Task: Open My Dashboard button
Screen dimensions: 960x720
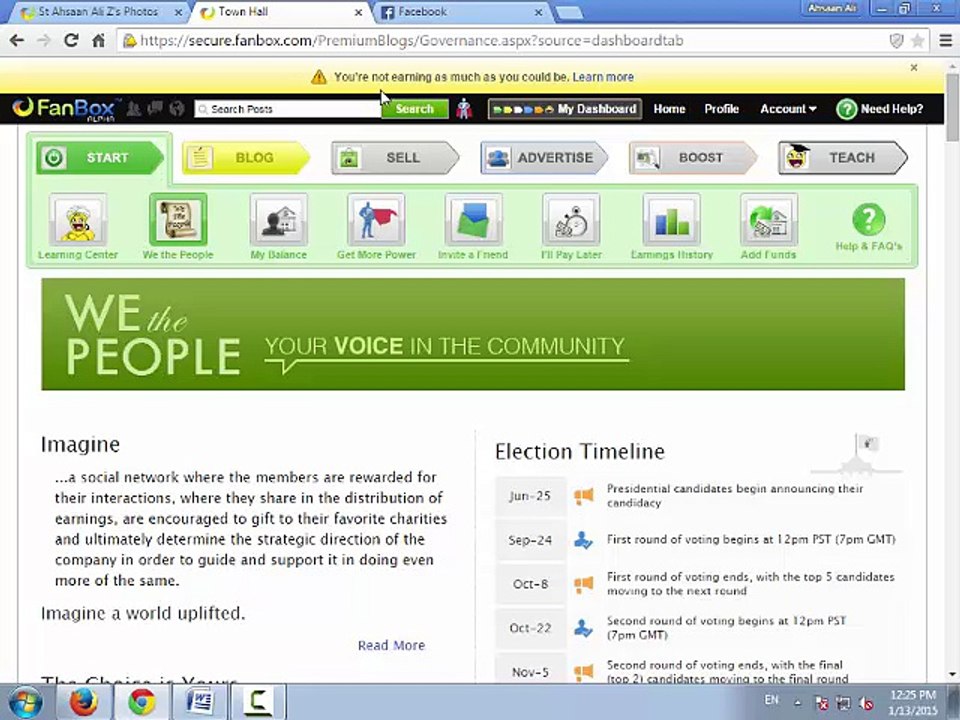Action: pos(564,109)
